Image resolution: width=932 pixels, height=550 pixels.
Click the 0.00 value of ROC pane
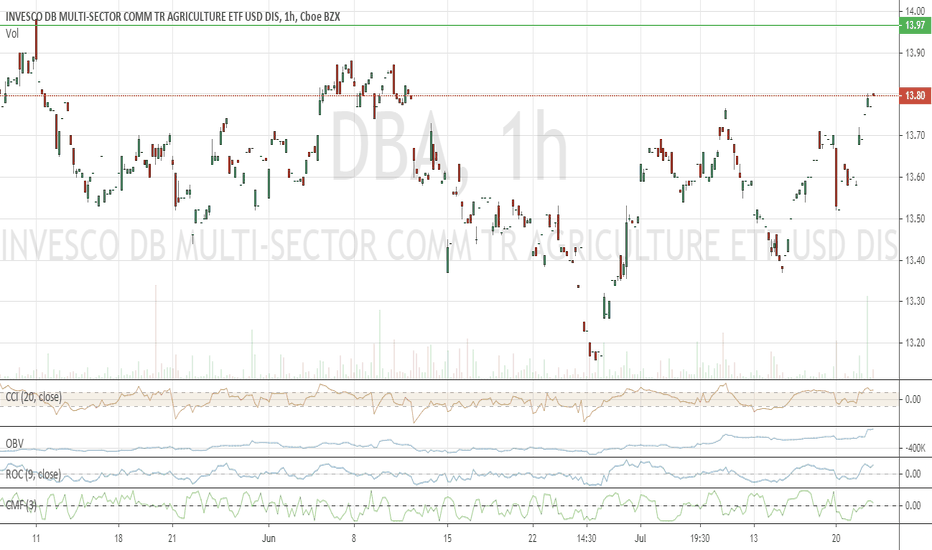[x=913, y=474]
